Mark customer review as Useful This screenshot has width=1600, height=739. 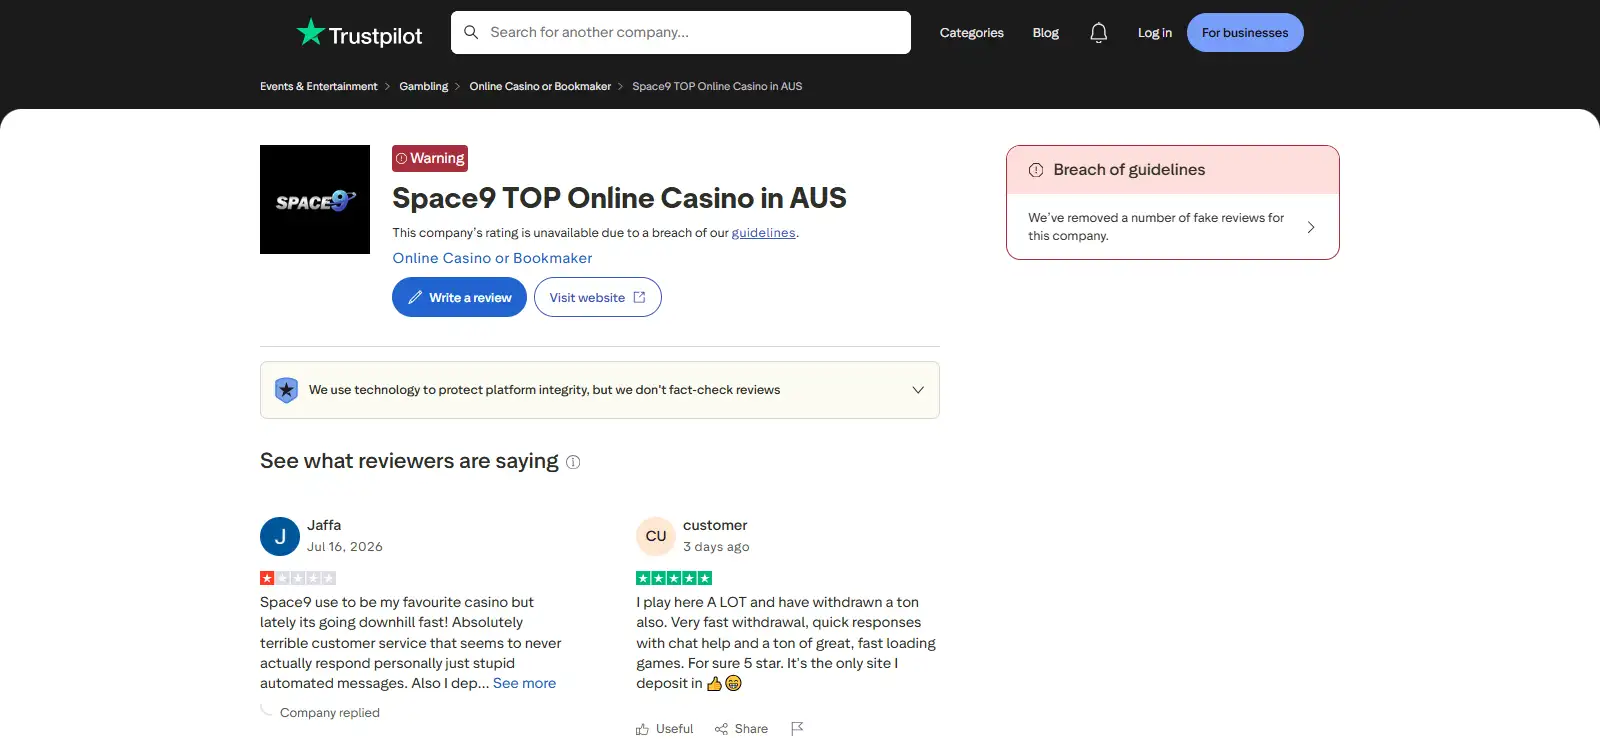click(665, 729)
